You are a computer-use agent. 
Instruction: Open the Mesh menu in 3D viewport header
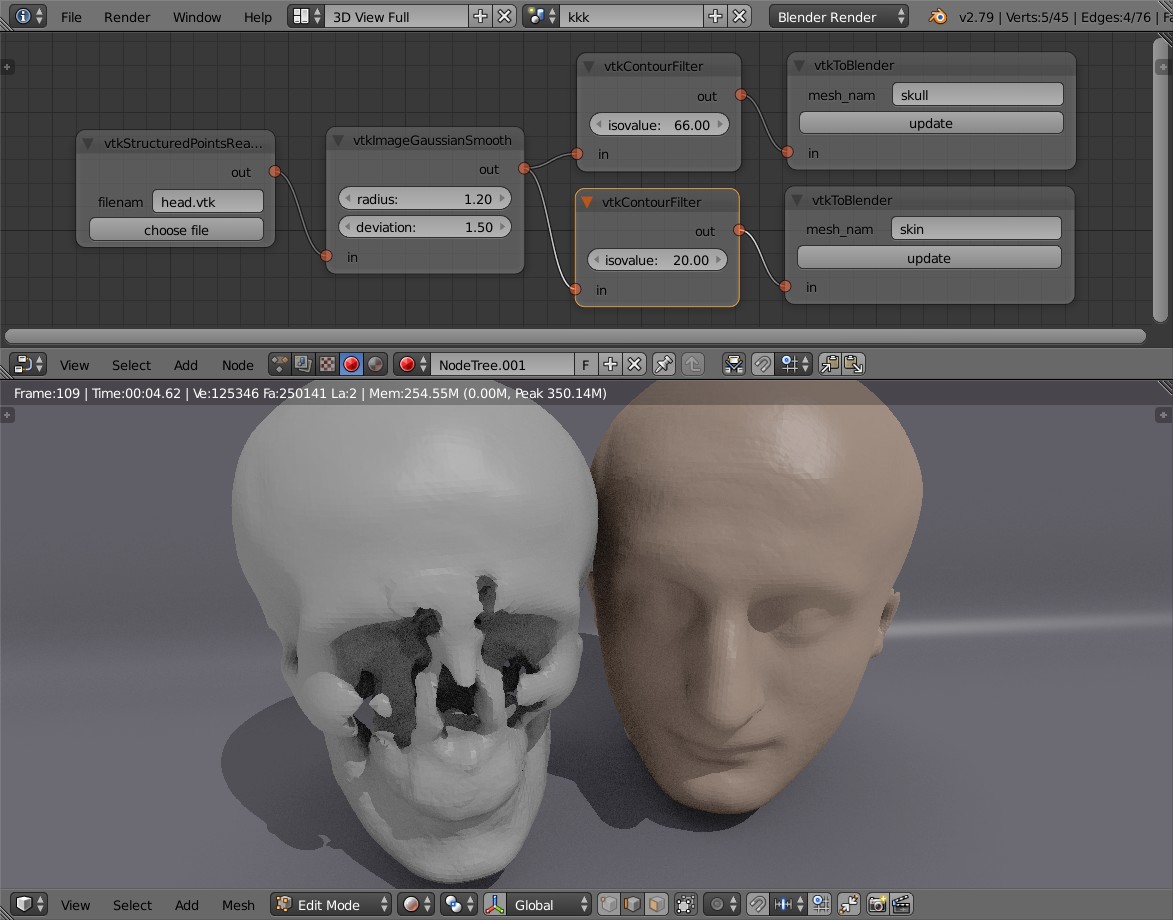click(x=238, y=905)
